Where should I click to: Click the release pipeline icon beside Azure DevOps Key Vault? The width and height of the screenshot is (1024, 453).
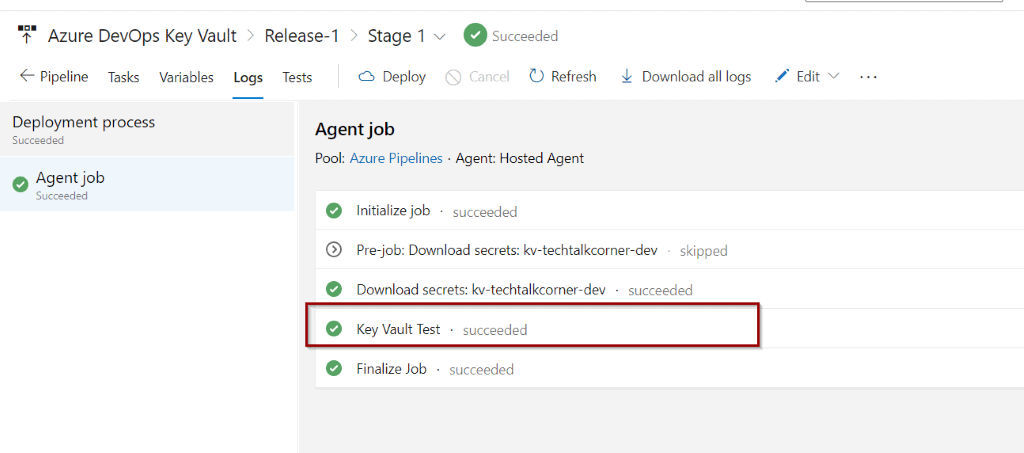[x=27, y=35]
